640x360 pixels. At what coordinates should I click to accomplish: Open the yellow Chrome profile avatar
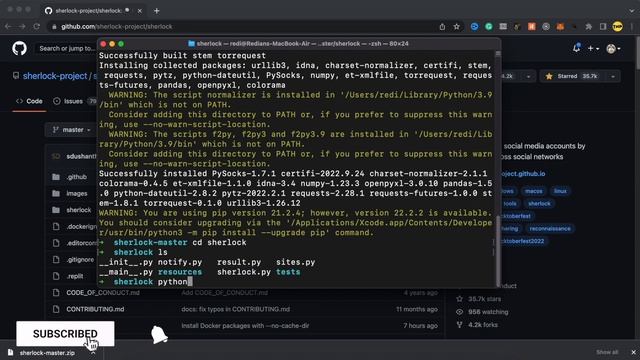(x=618, y=27)
